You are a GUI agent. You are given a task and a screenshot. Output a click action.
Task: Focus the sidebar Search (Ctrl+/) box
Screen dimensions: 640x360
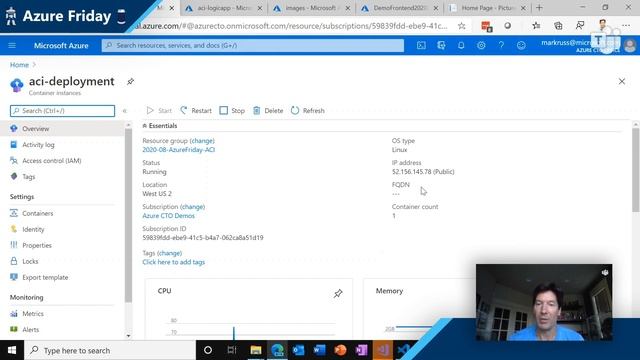pos(62,111)
